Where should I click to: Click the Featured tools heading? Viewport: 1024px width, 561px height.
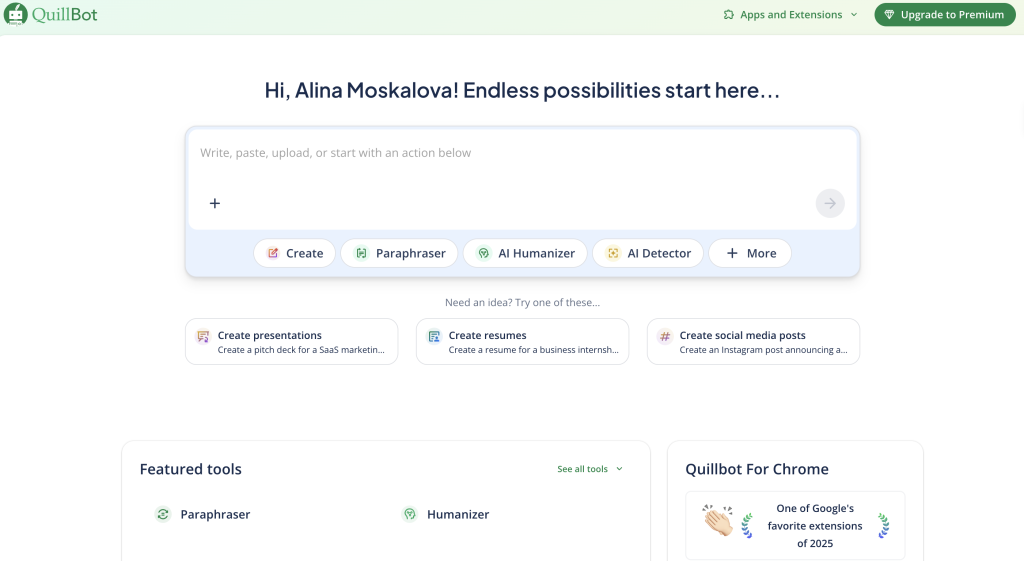point(191,469)
